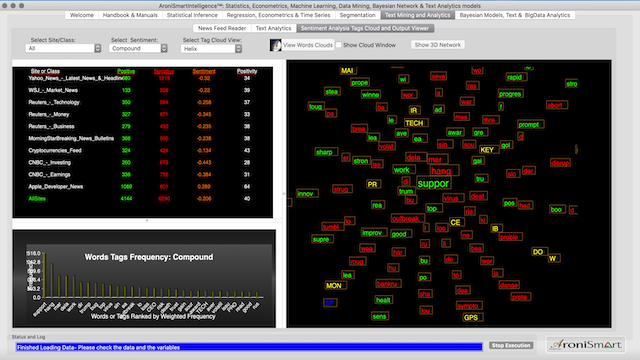The width and height of the screenshot is (640, 360).
Task: Click the View Words Clouds button
Action: click(x=308, y=45)
